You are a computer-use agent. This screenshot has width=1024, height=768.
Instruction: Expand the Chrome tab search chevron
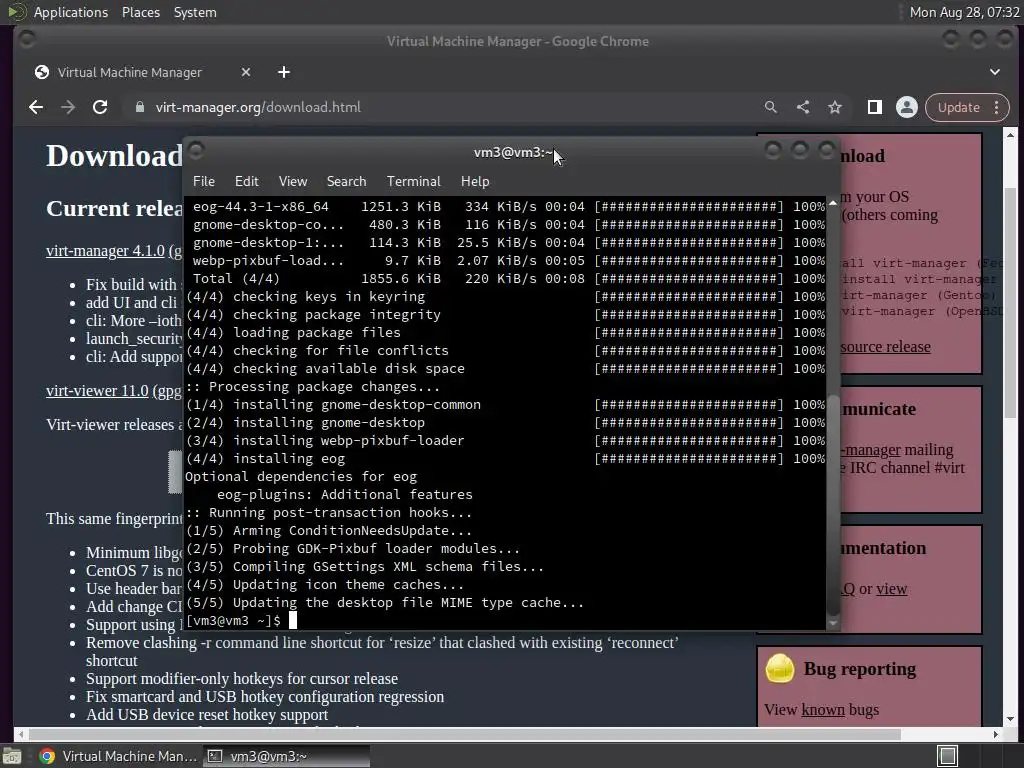click(995, 72)
